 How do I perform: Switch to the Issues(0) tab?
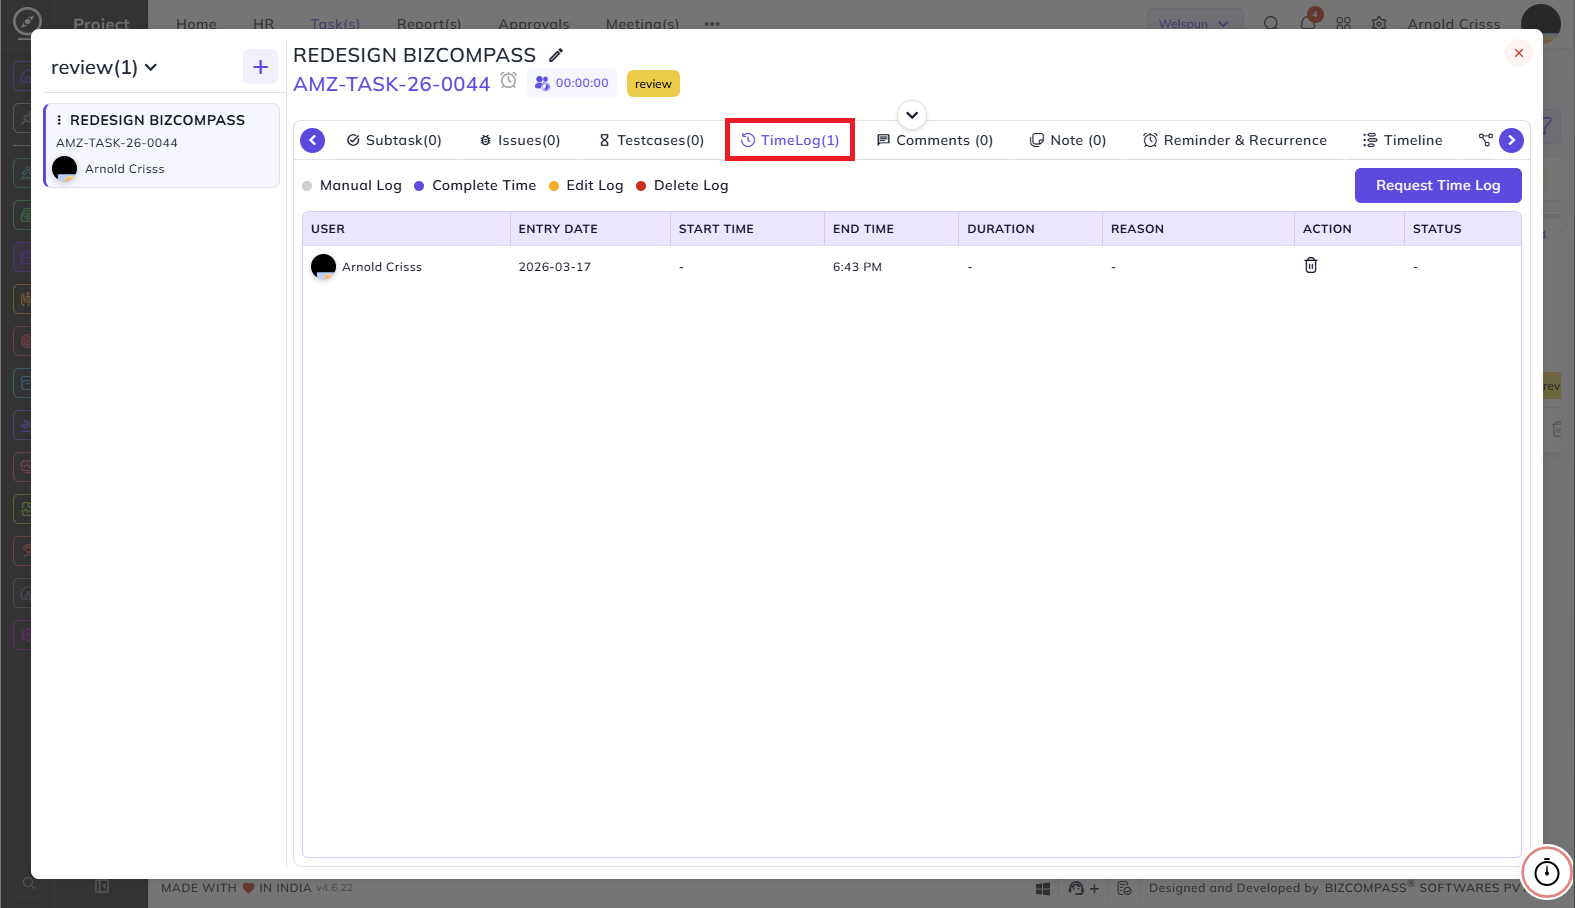click(x=520, y=140)
